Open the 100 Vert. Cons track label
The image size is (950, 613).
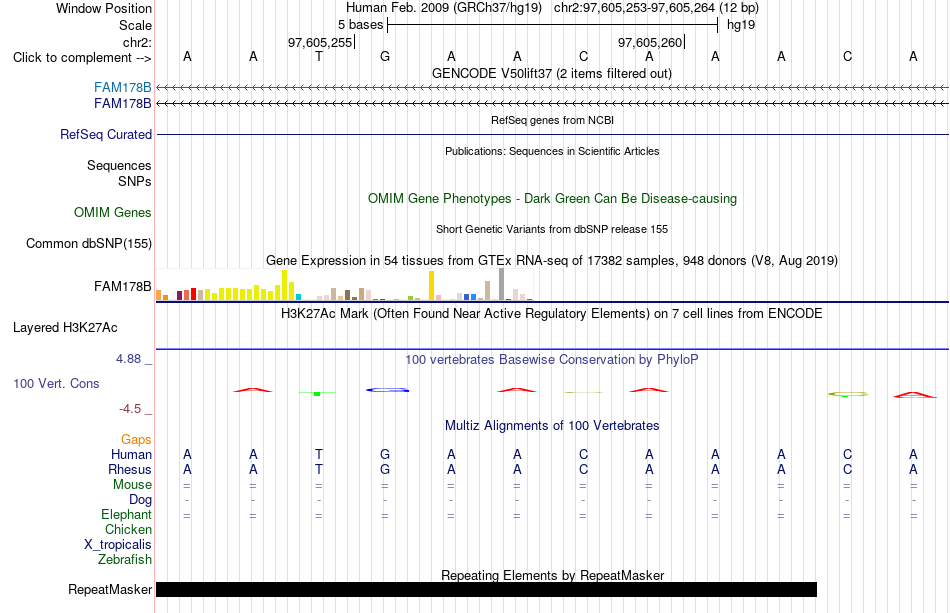(56, 383)
